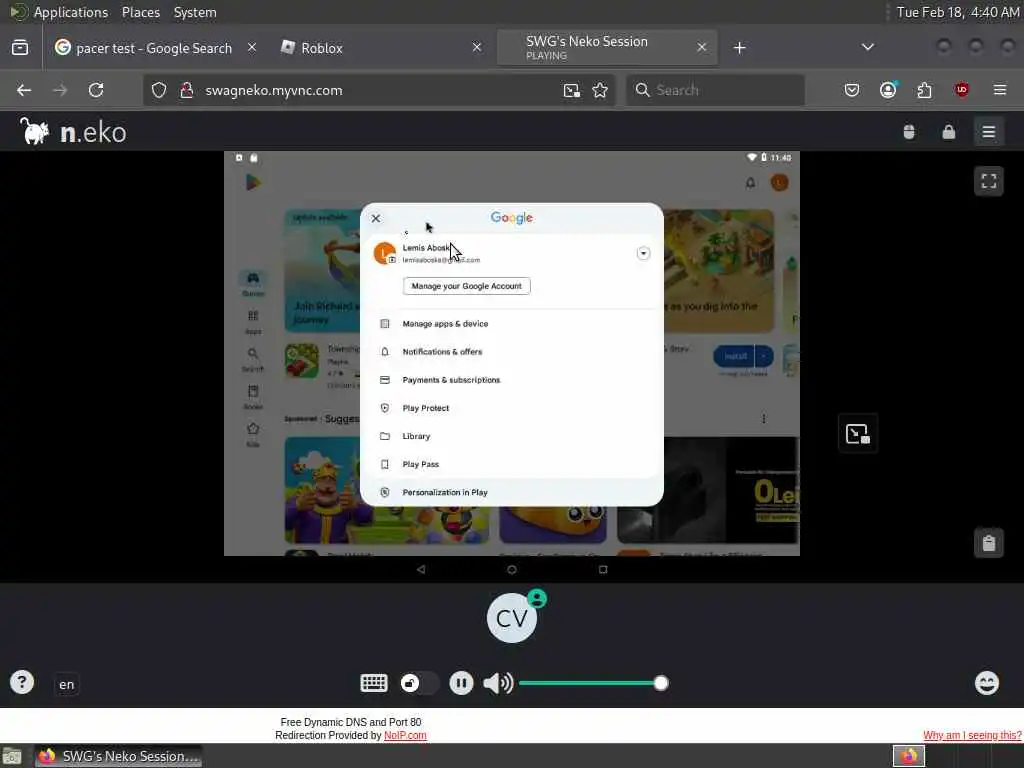Select Games in Play Store sidebar
The image size is (1024, 768).
tap(253, 283)
